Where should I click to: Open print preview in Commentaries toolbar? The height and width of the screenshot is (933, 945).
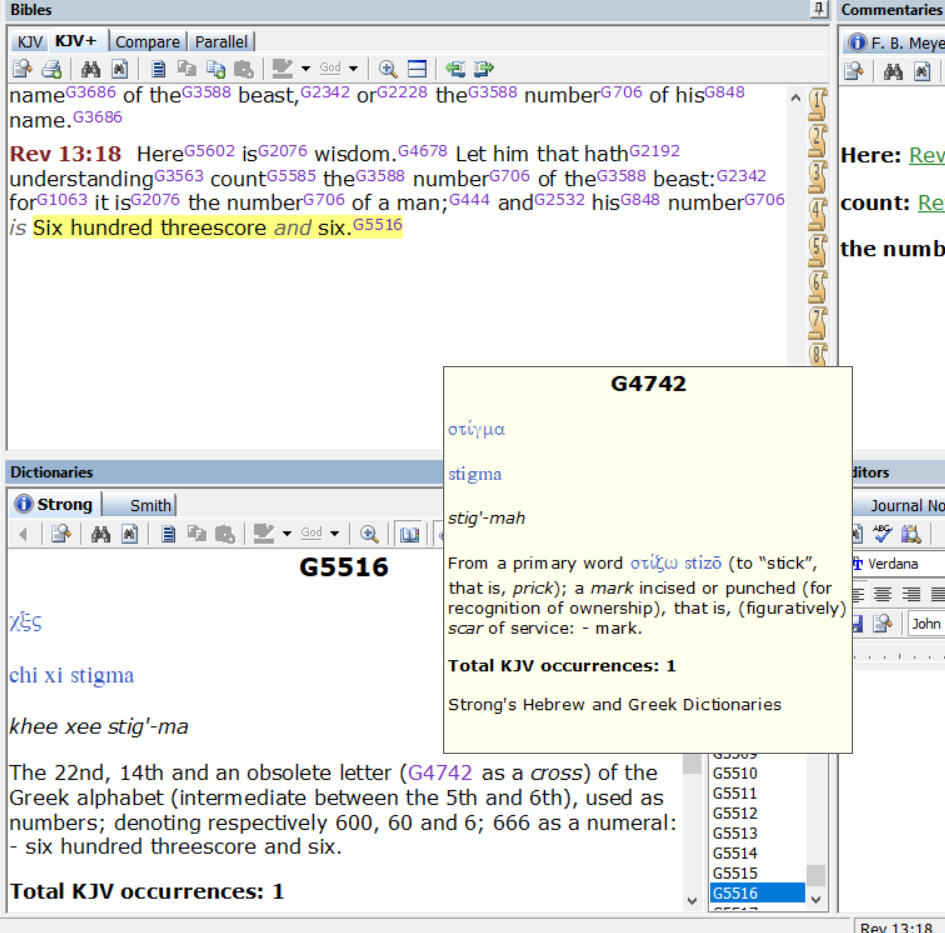click(854, 71)
